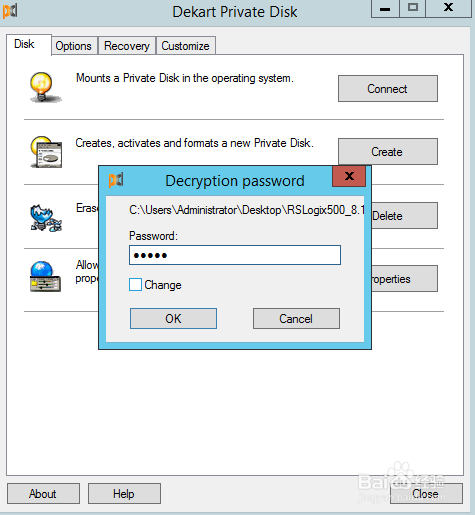Click the Dekart logo in main title bar
The image size is (475, 515).
tap(10, 11)
